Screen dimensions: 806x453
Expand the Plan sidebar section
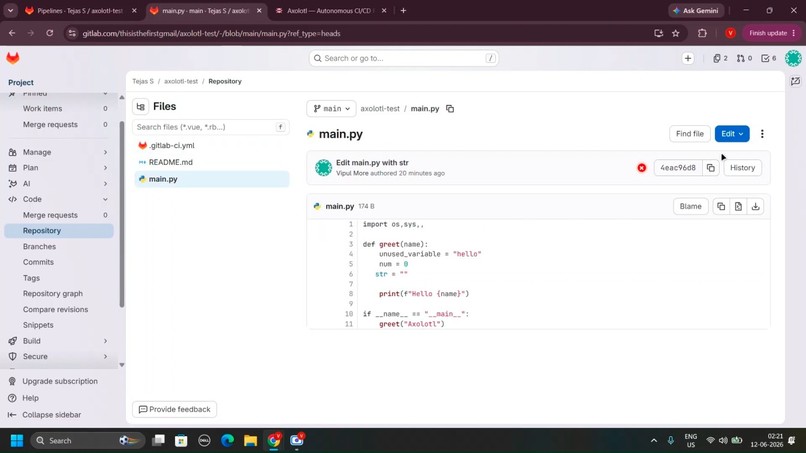(x=59, y=168)
